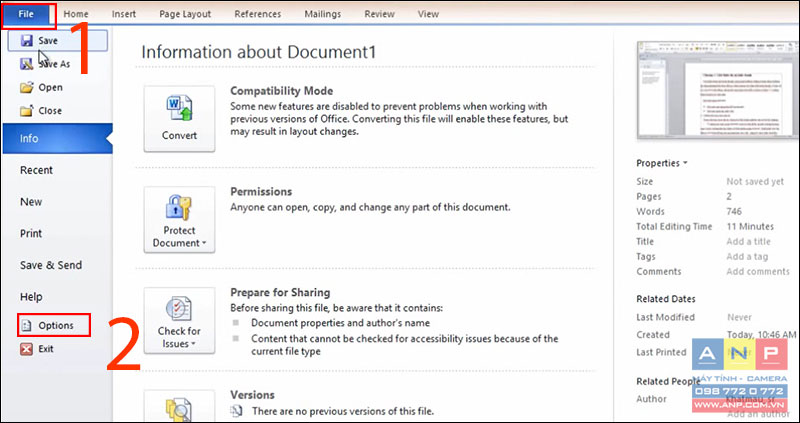Click the Add comments field
Screen dimensions: 800x423
click(758, 271)
